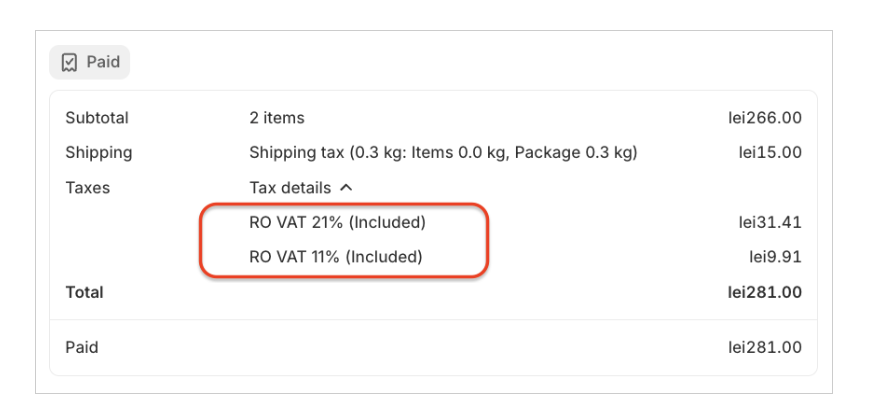Viewport: 896px width, 402px height.
Task: Collapse the Tax details chevron
Action: click(x=346, y=187)
